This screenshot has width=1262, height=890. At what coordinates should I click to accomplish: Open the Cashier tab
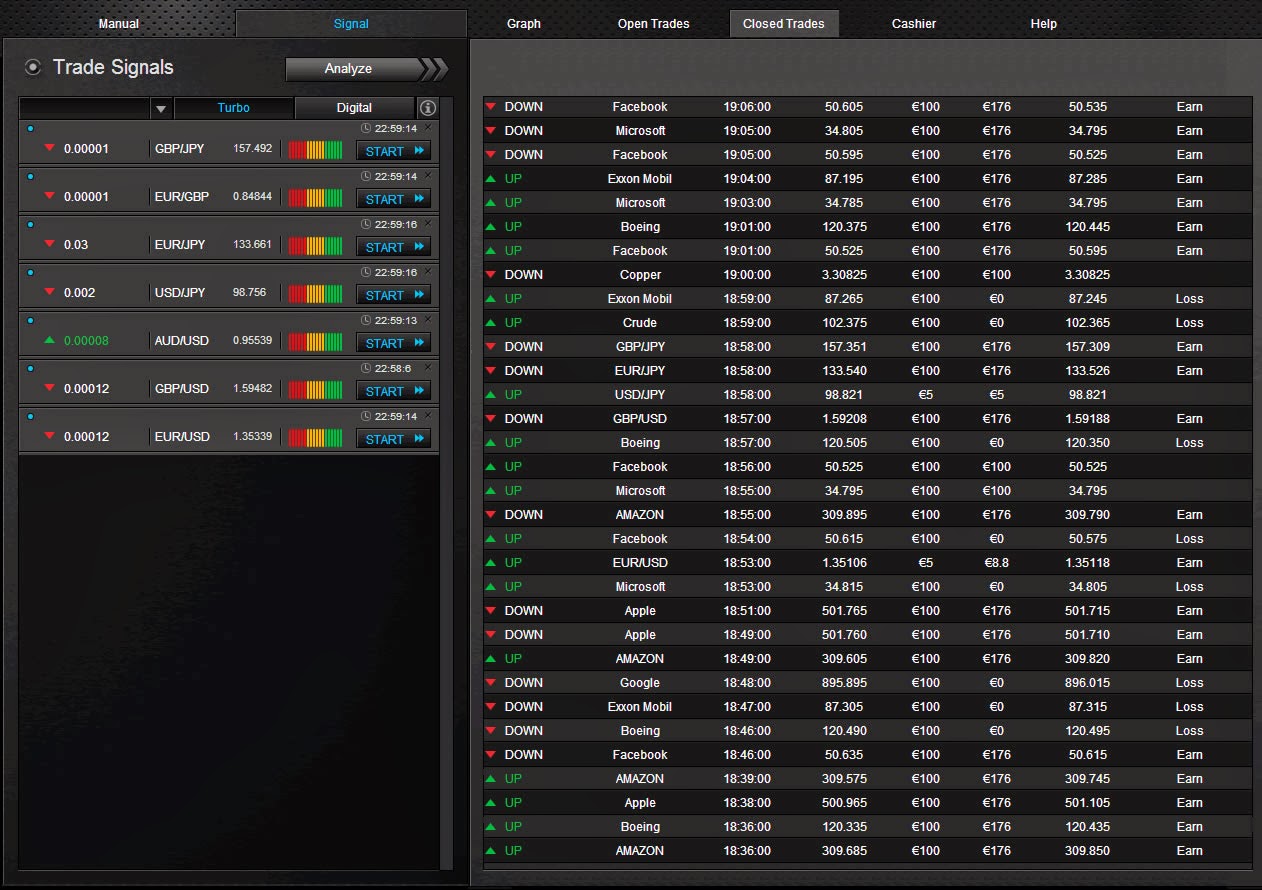[914, 23]
